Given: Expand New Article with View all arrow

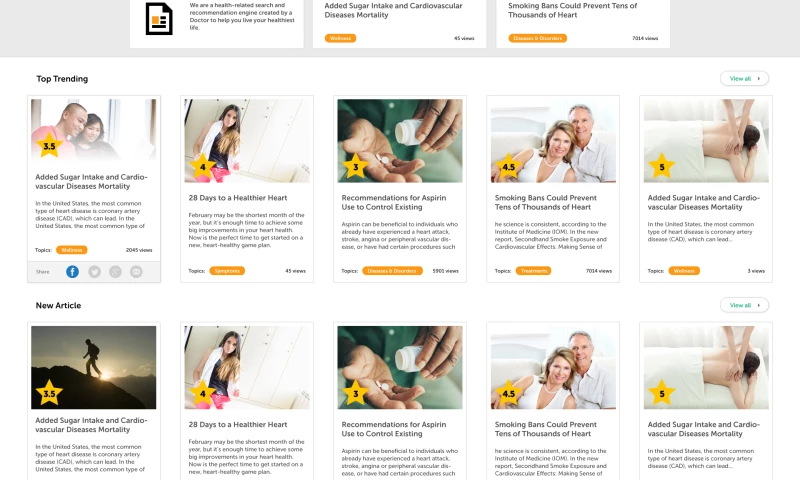Looking at the screenshot, I should pyautogui.click(x=744, y=305).
